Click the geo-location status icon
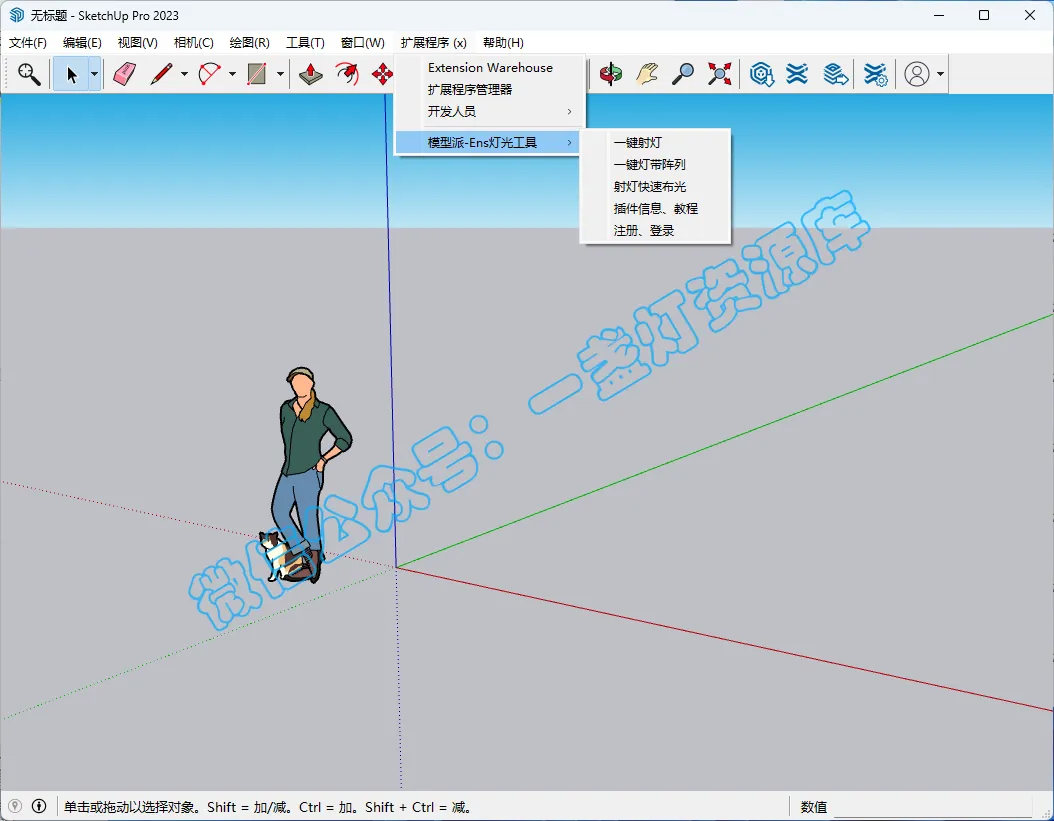1054x821 pixels. [x=15, y=806]
